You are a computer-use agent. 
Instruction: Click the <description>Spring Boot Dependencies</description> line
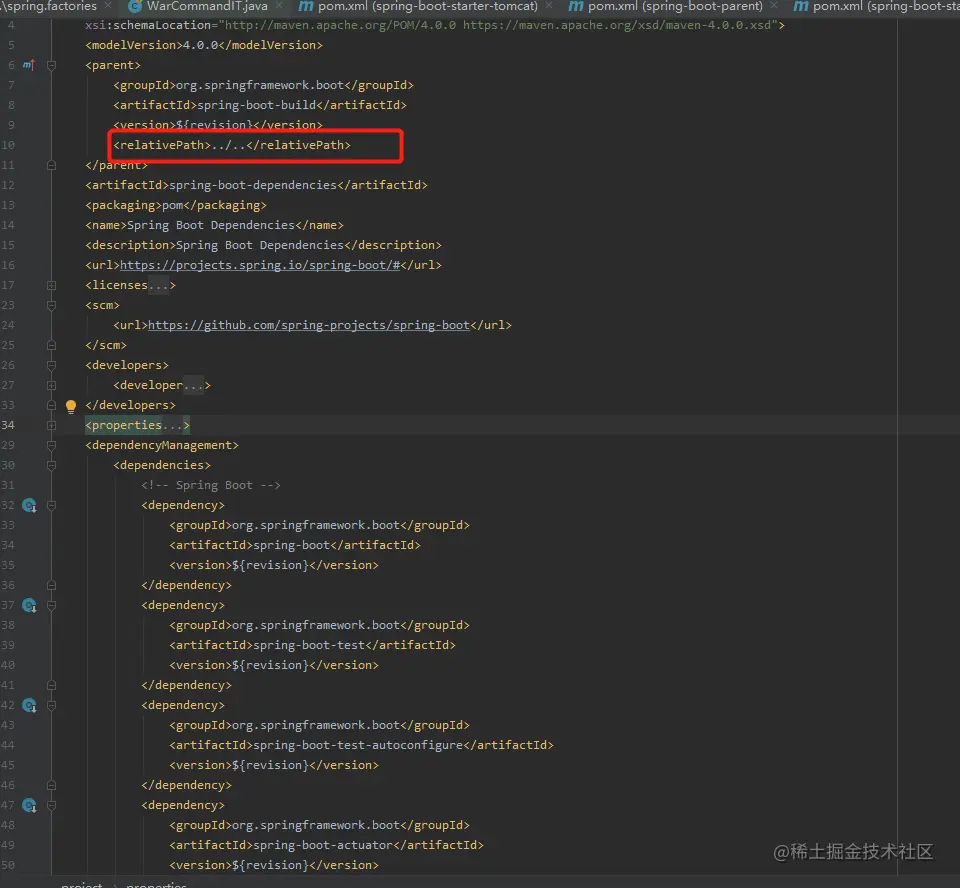[x=263, y=245]
